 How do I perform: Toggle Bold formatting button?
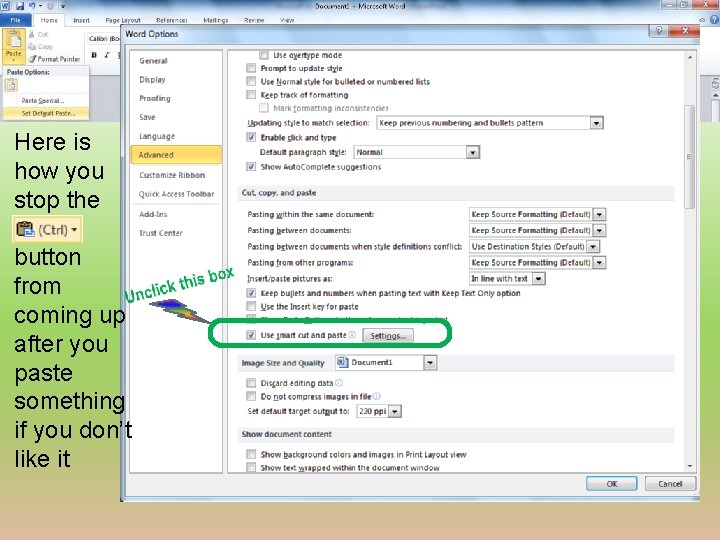94,55
